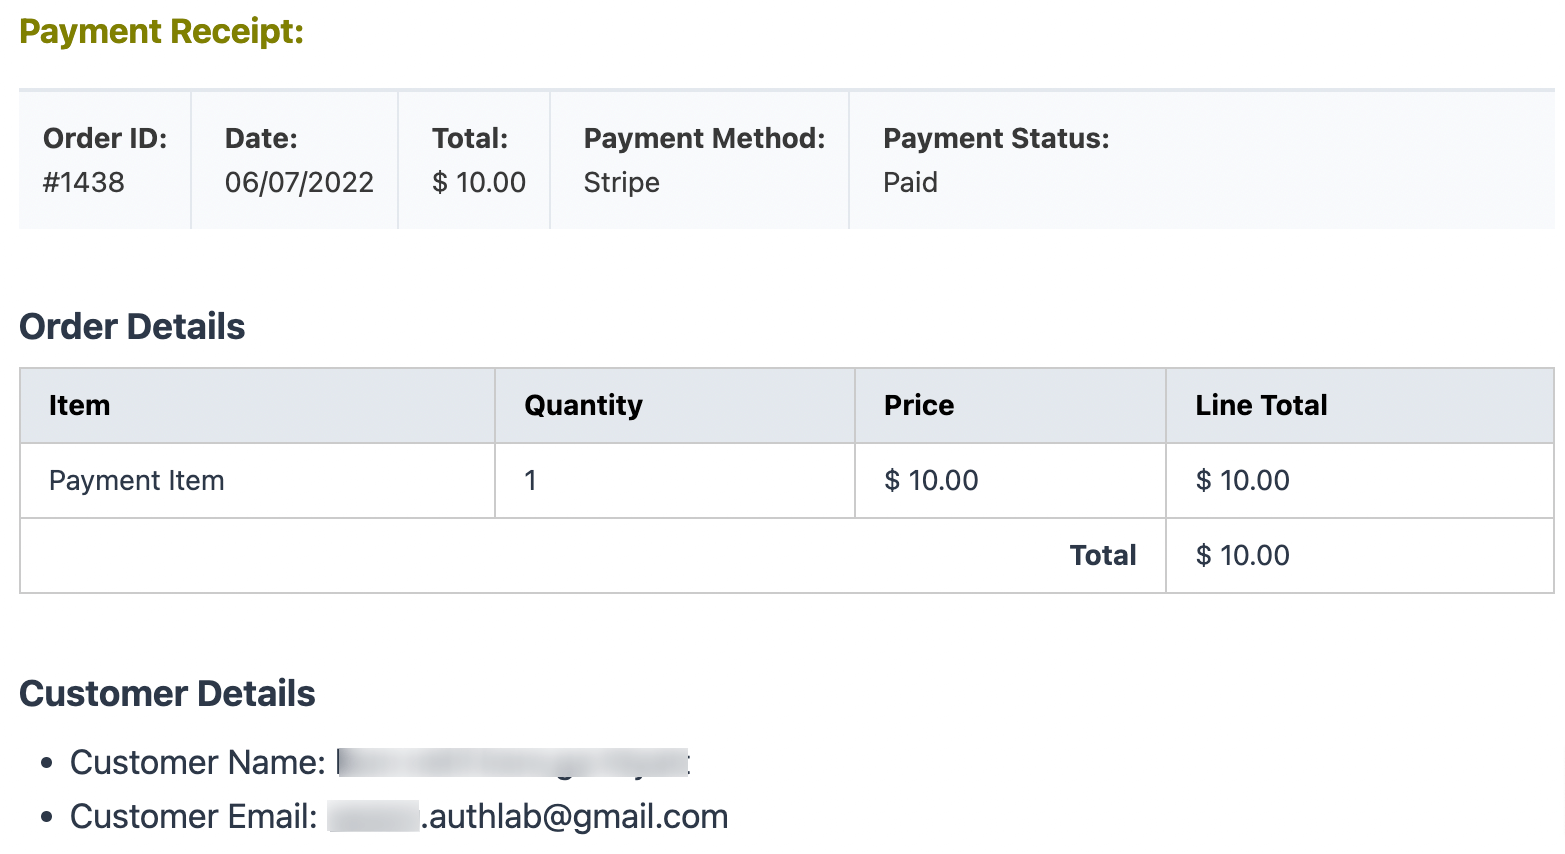Click the Payment Status label
The width and height of the screenshot is (1565, 854).
pyautogui.click(x=996, y=138)
